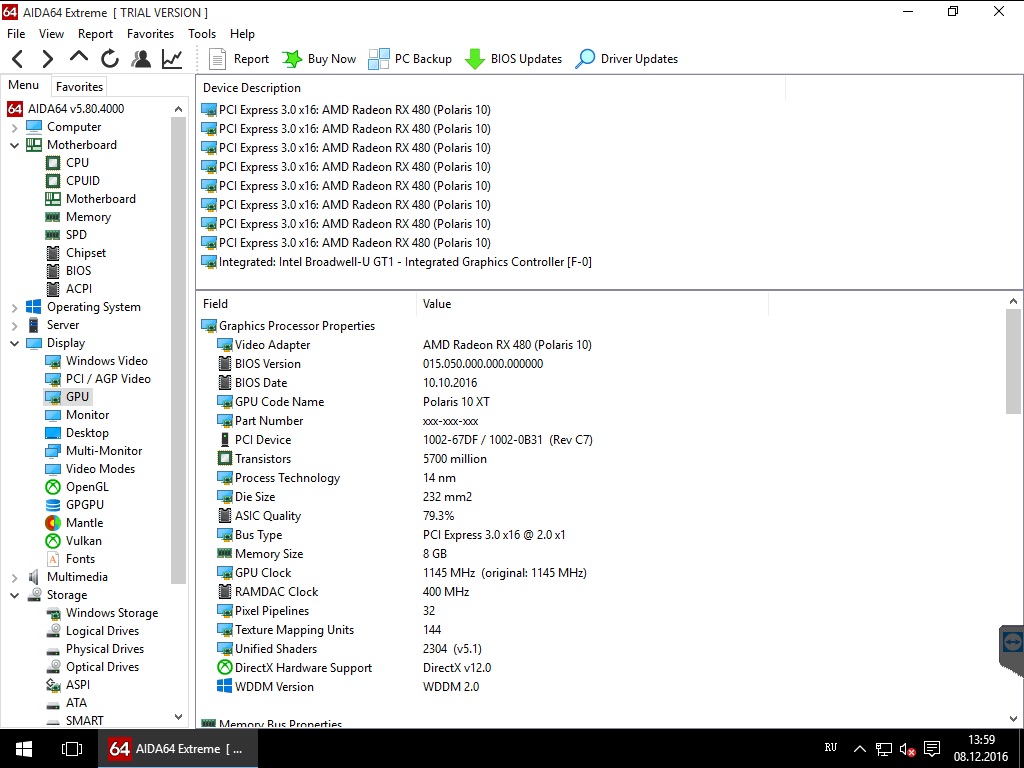Open the Help menu
This screenshot has width=1024, height=768.
click(x=242, y=34)
